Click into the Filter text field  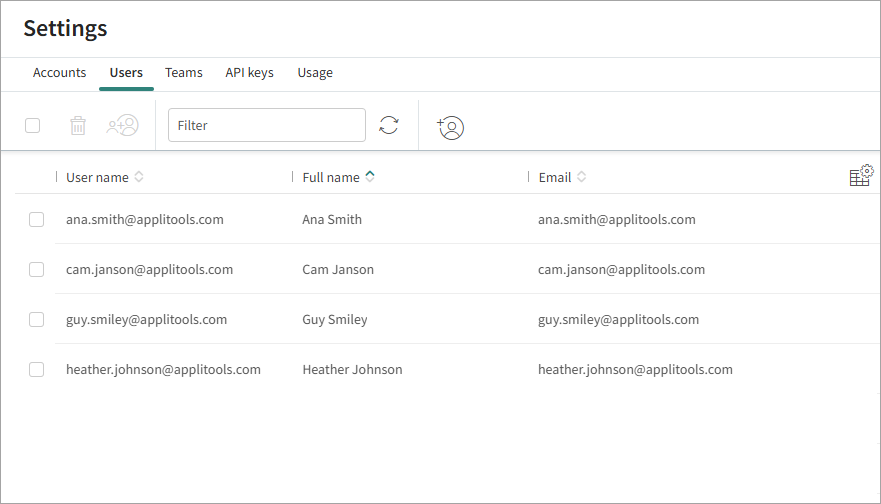coord(266,126)
